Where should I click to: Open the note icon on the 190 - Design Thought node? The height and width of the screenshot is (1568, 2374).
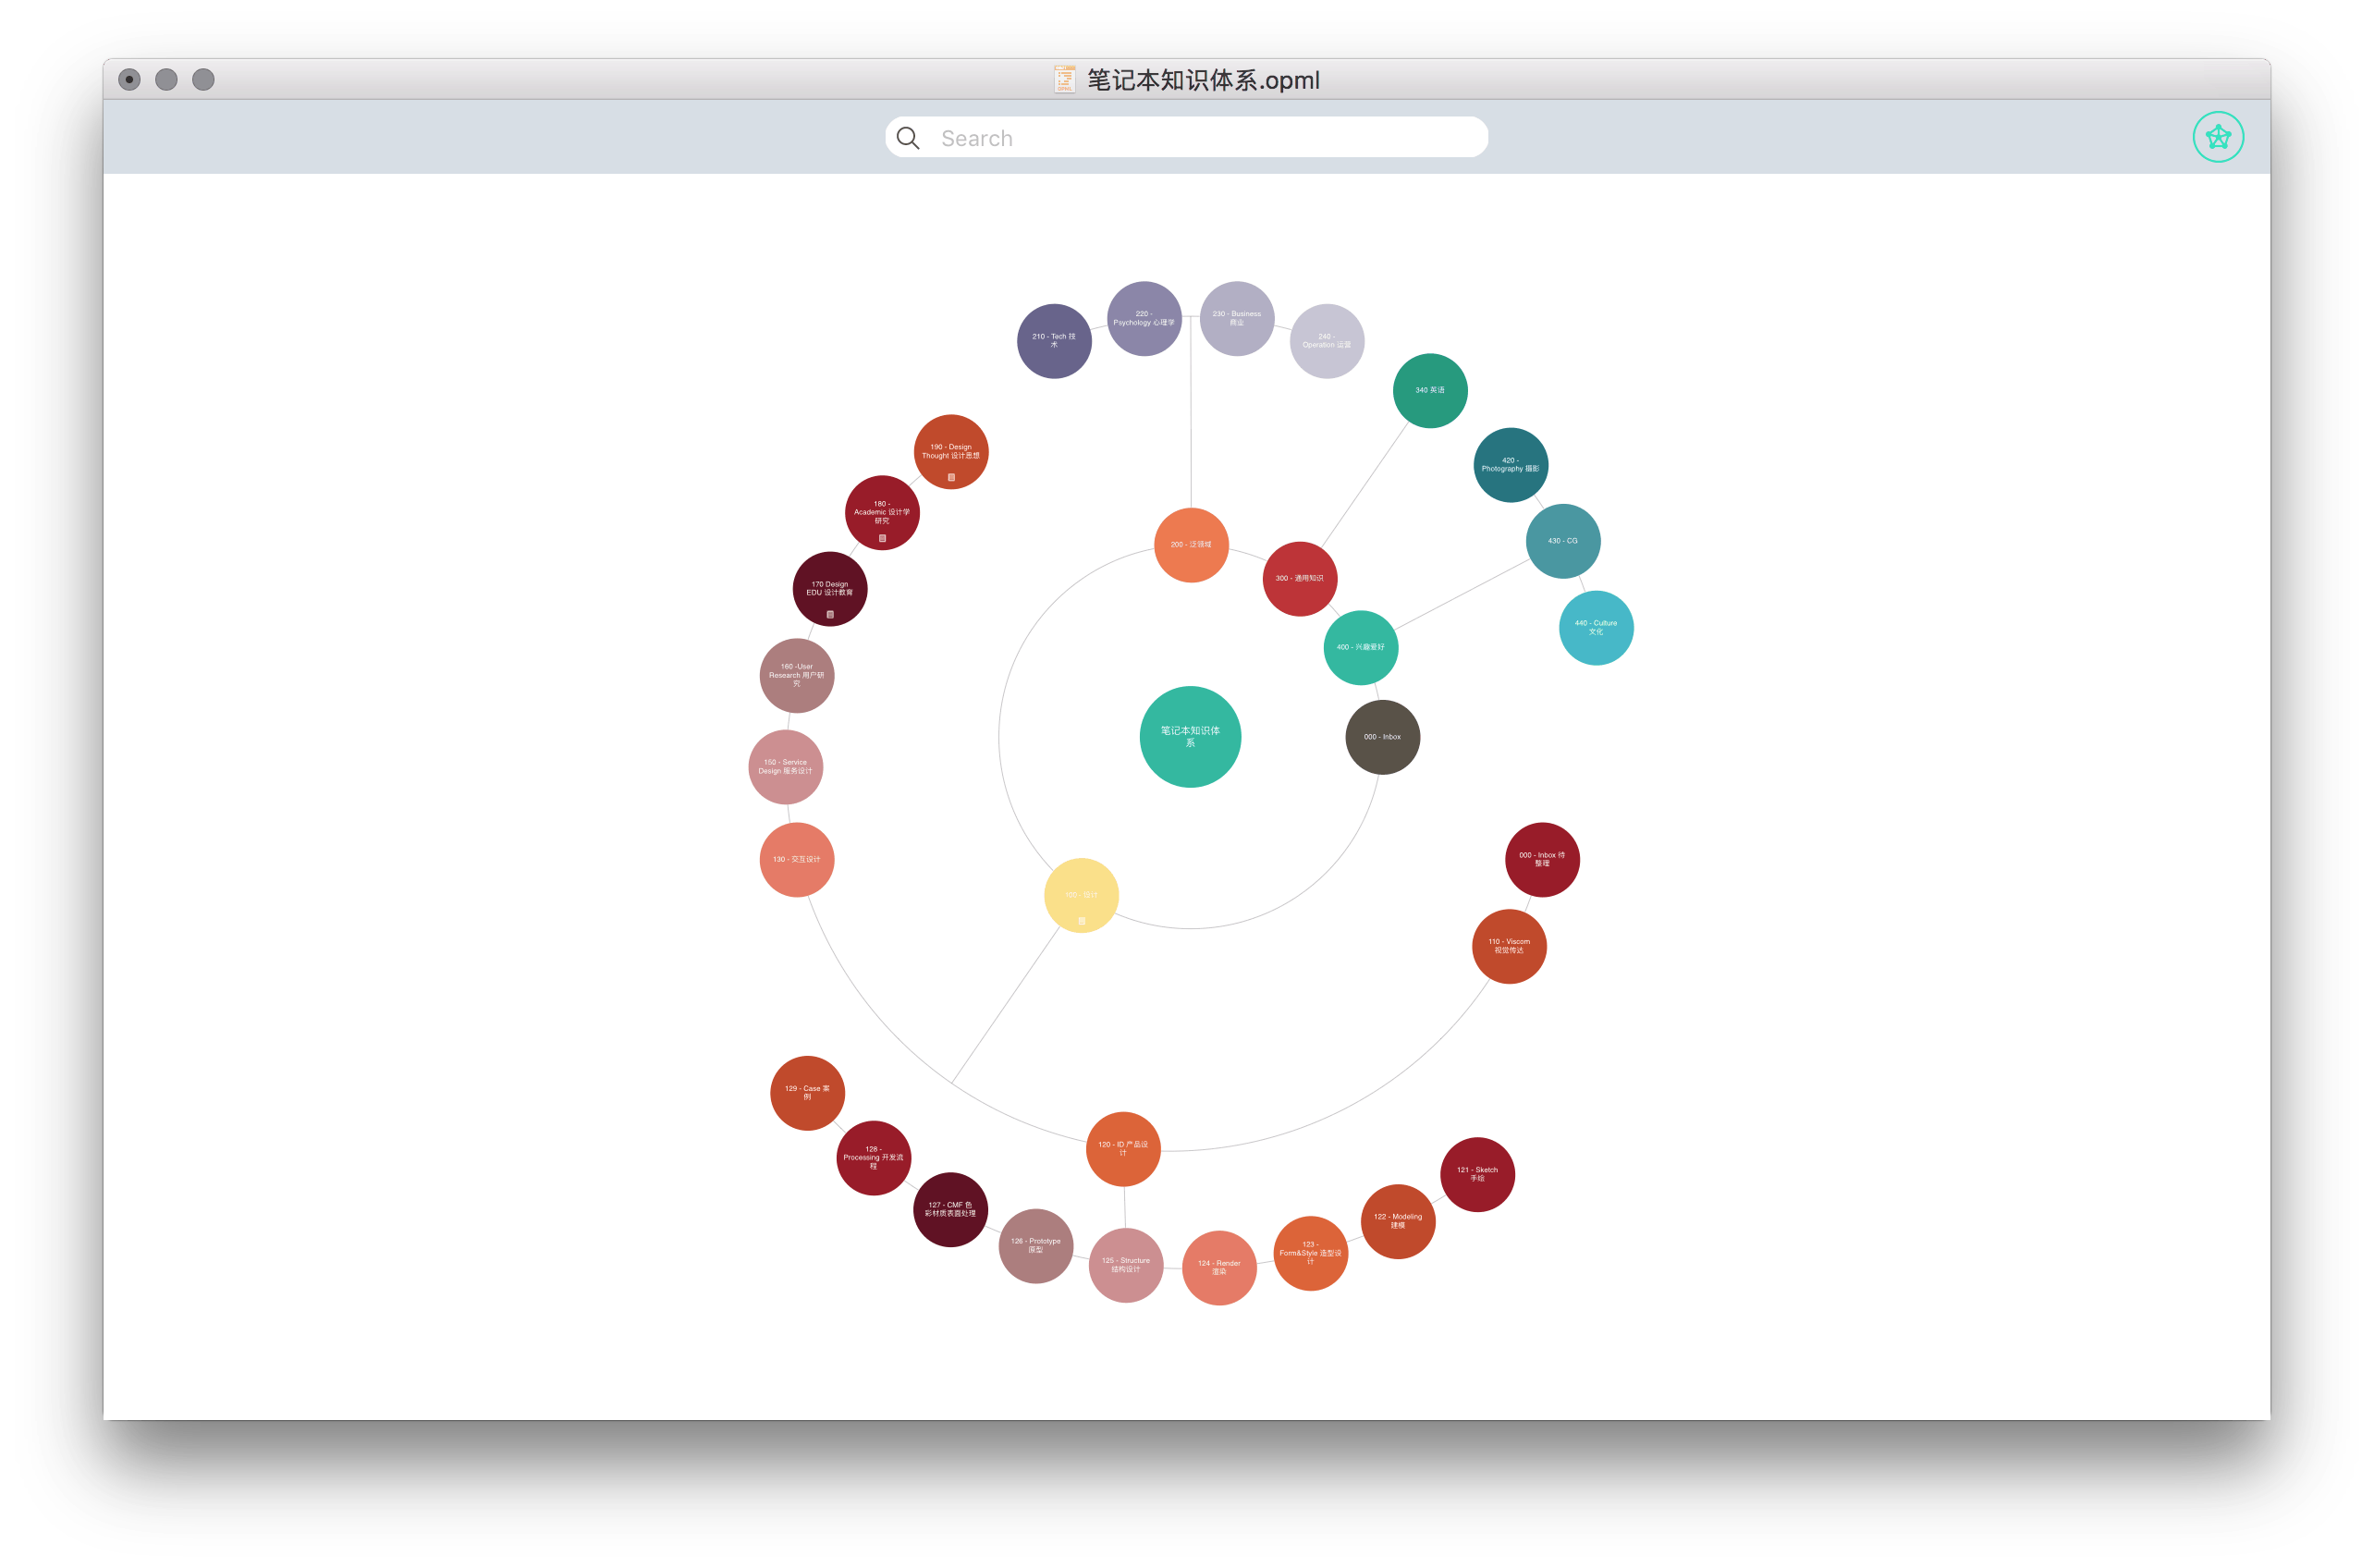pyautogui.click(x=951, y=478)
